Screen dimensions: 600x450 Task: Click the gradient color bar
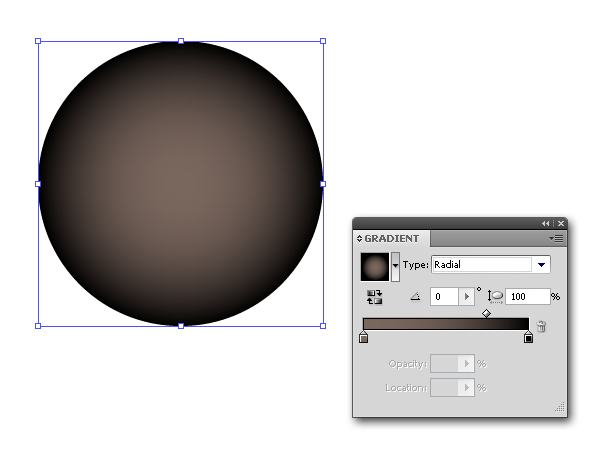tap(446, 324)
